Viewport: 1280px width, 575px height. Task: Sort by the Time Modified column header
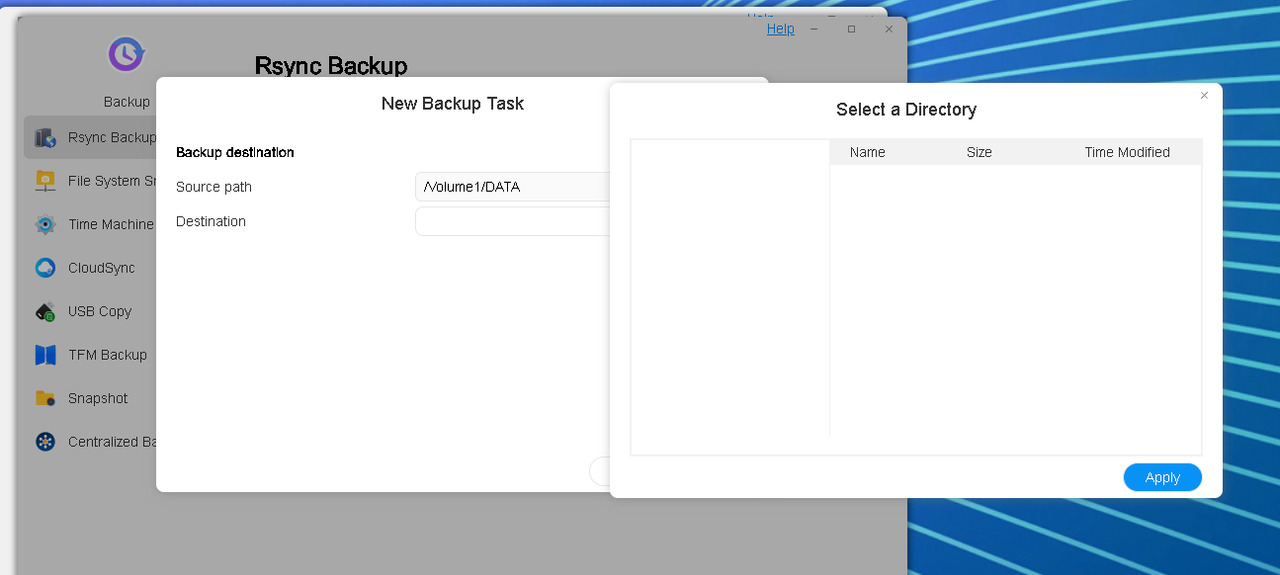click(1127, 152)
